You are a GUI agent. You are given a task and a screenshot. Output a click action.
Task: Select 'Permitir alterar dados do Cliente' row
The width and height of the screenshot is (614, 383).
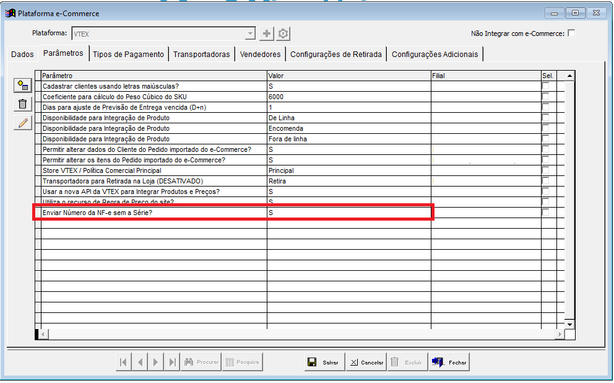299,150
